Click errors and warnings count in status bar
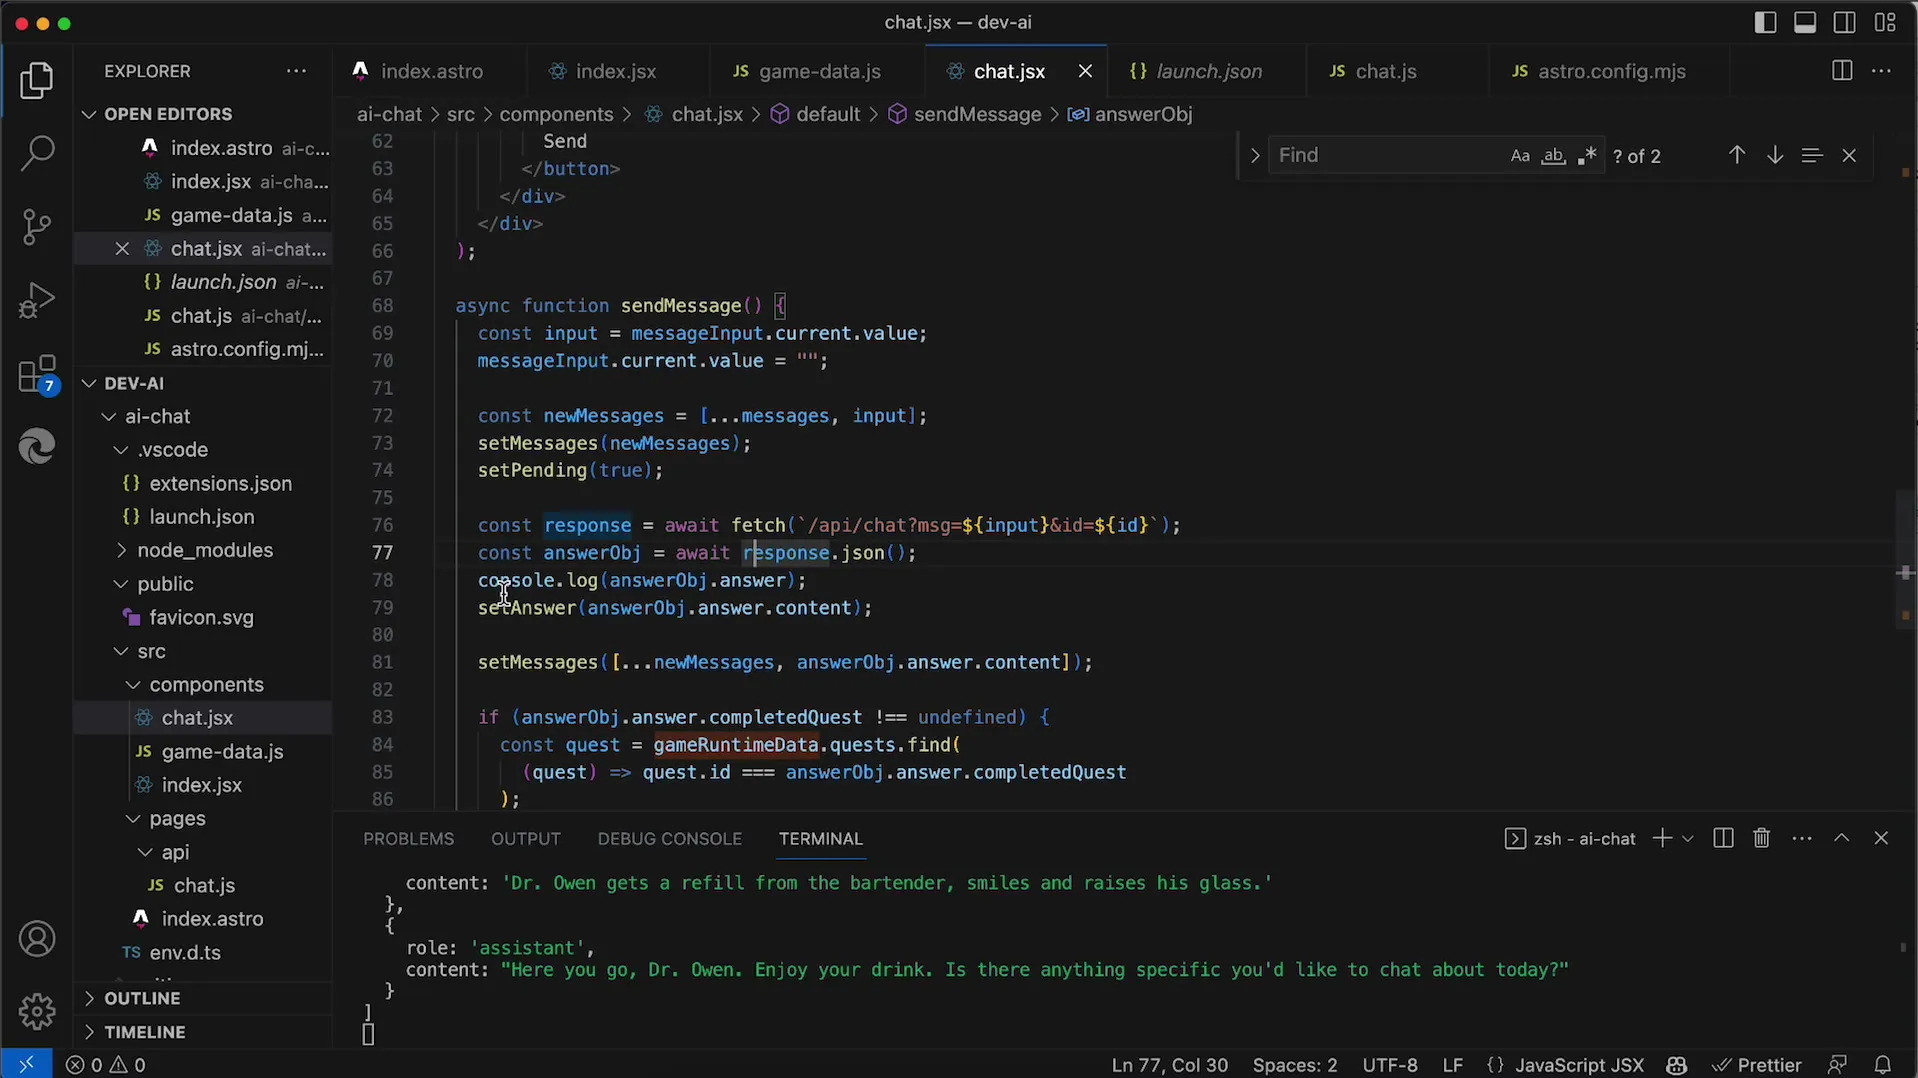Image resolution: width=1918 pixels, height=1078 pixels. tap(106, 1065)
